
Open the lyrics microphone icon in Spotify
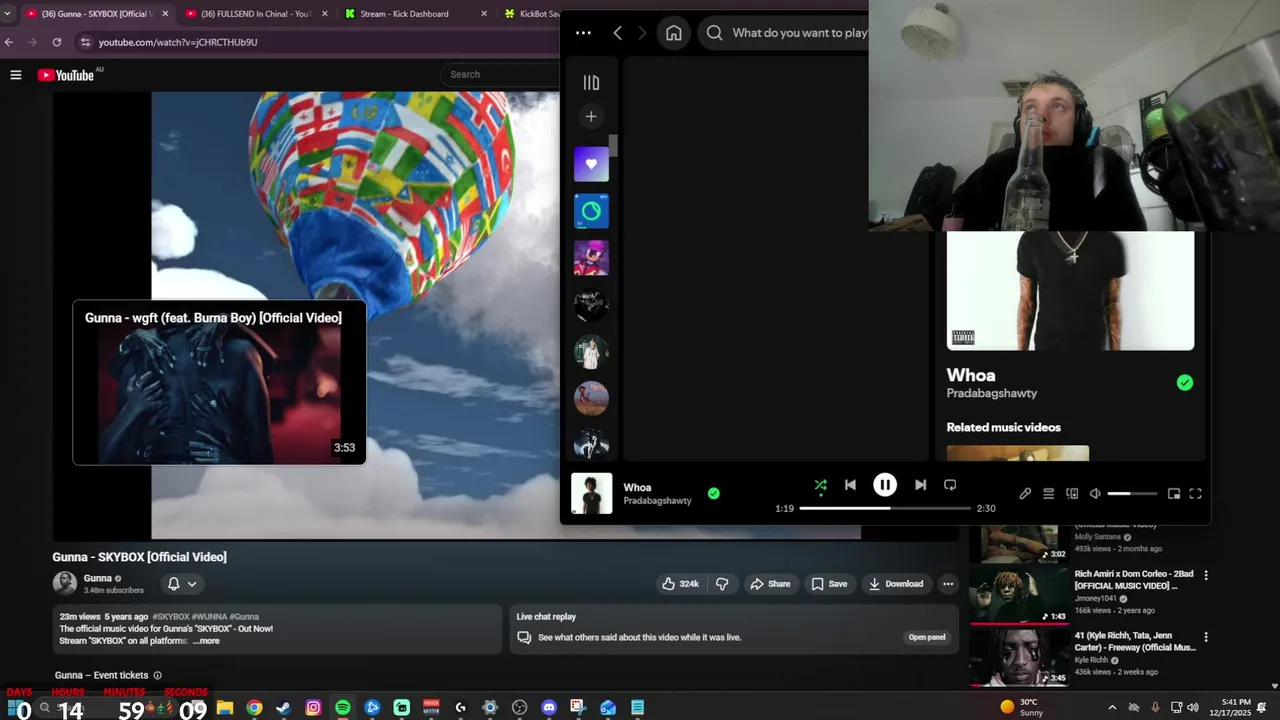pos(1025,494)
